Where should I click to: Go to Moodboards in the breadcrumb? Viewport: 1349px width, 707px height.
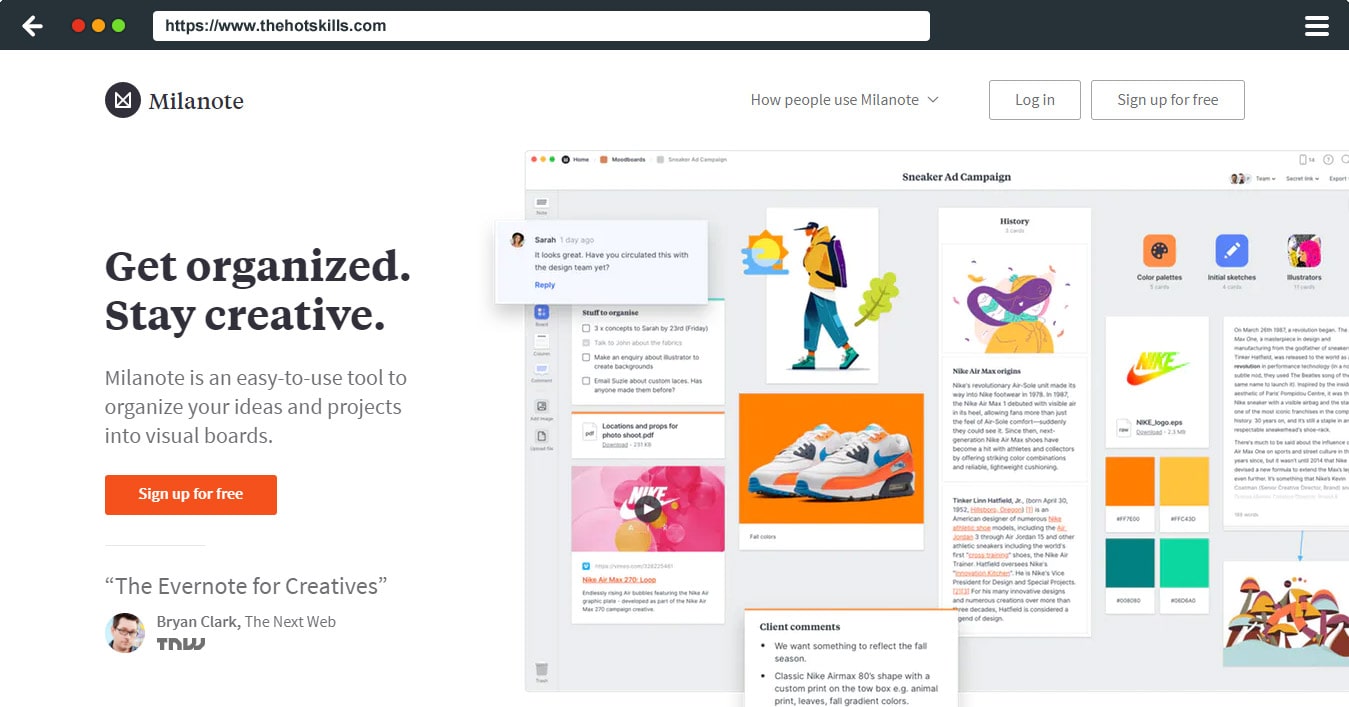[x=622, y=160]
